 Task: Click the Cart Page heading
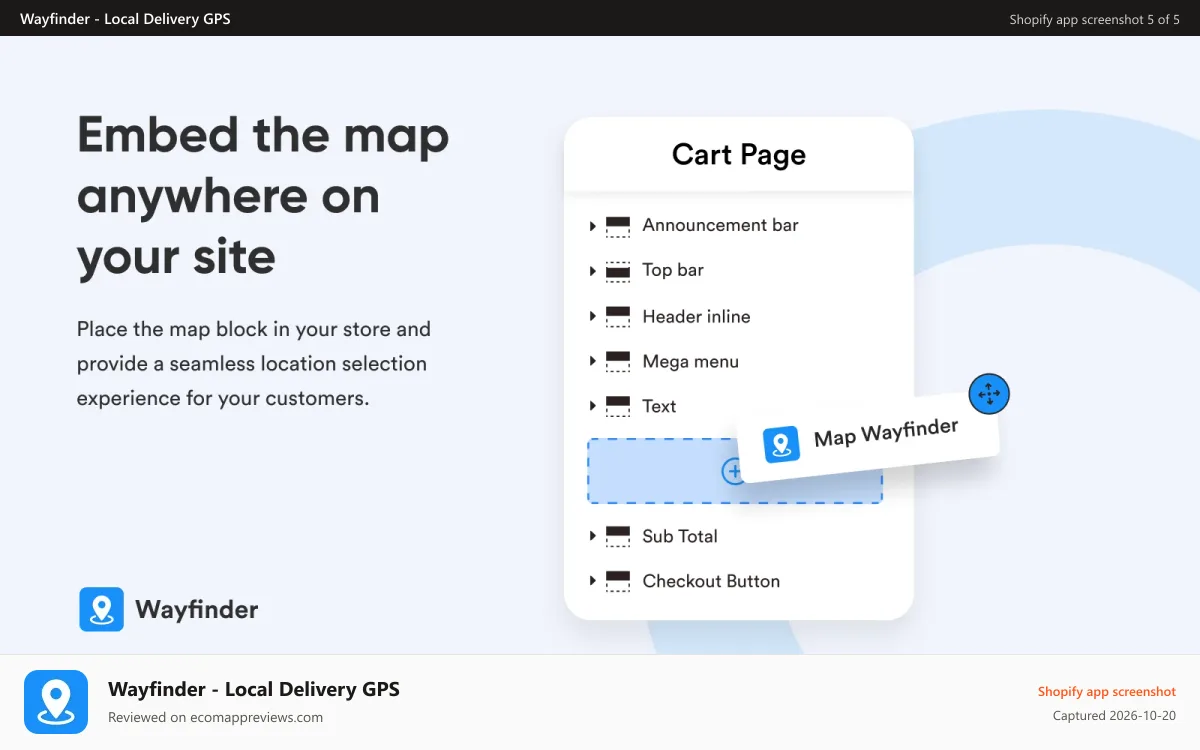click(739, 155)
